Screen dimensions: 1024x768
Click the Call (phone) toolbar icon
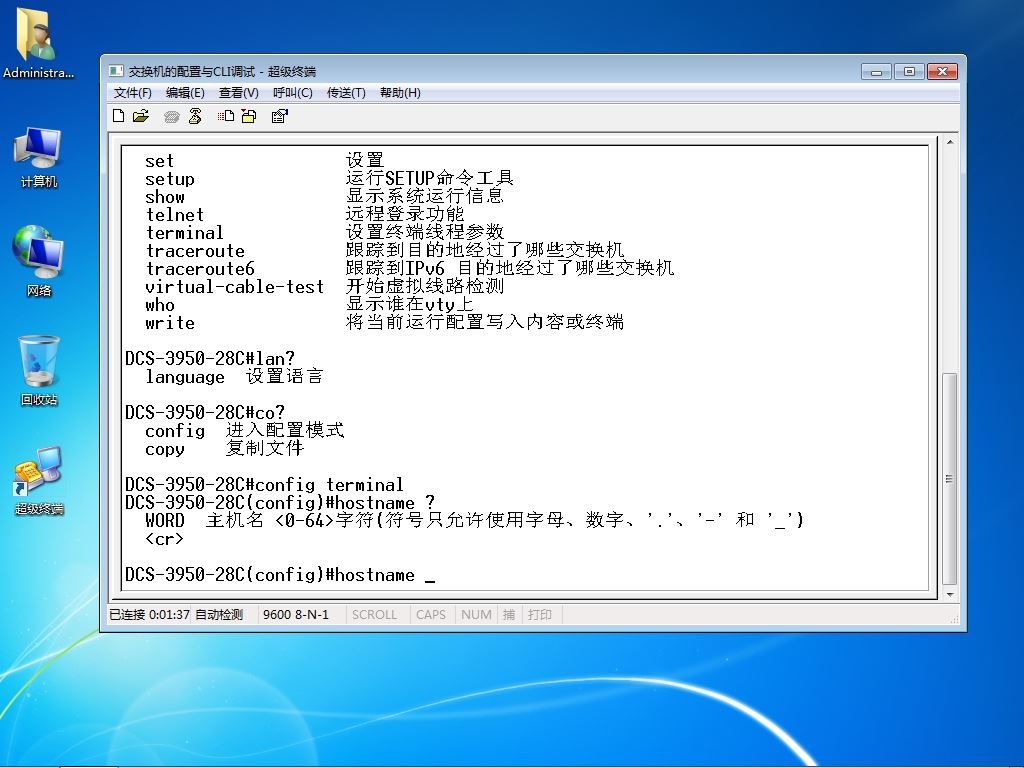coord(172,116)
